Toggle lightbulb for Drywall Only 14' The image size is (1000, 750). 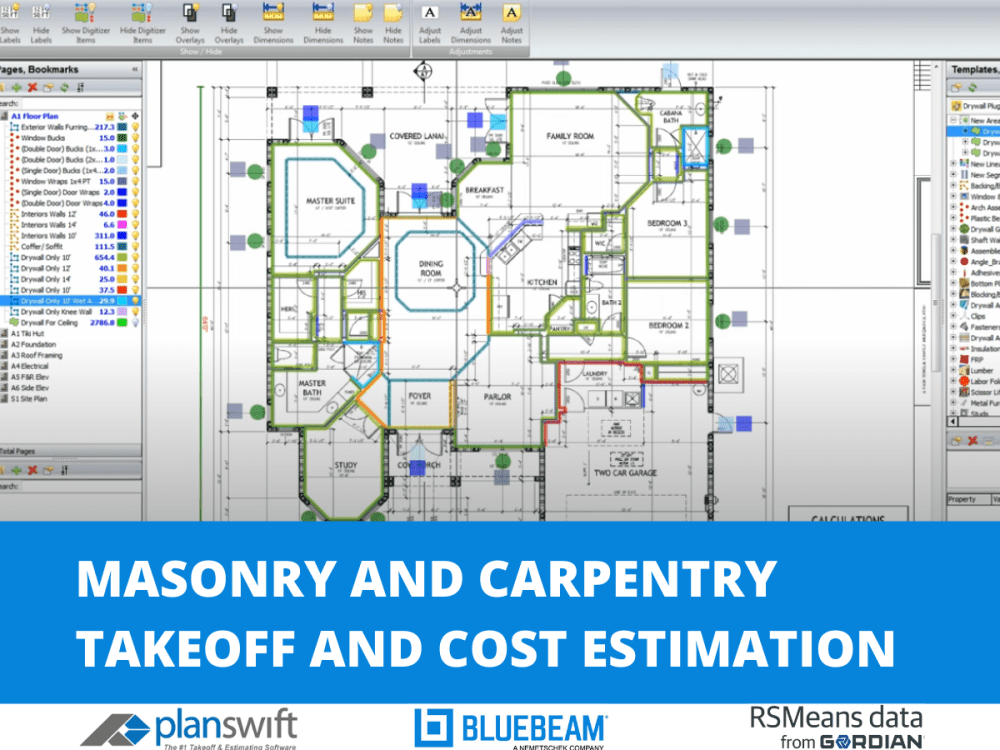pos(135,279)
